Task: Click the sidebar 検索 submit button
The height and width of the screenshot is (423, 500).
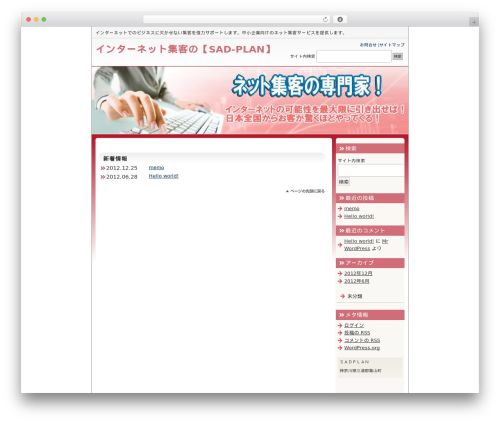Action: (344, 182)
